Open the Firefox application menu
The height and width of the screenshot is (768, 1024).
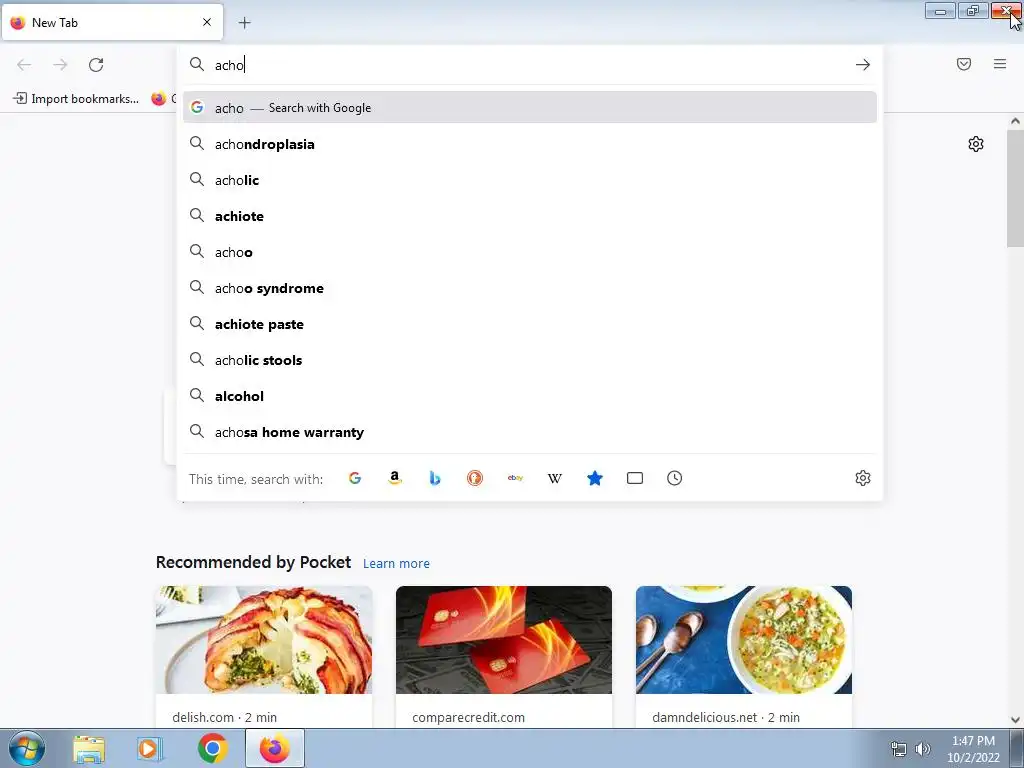(x=1000, y=64)
